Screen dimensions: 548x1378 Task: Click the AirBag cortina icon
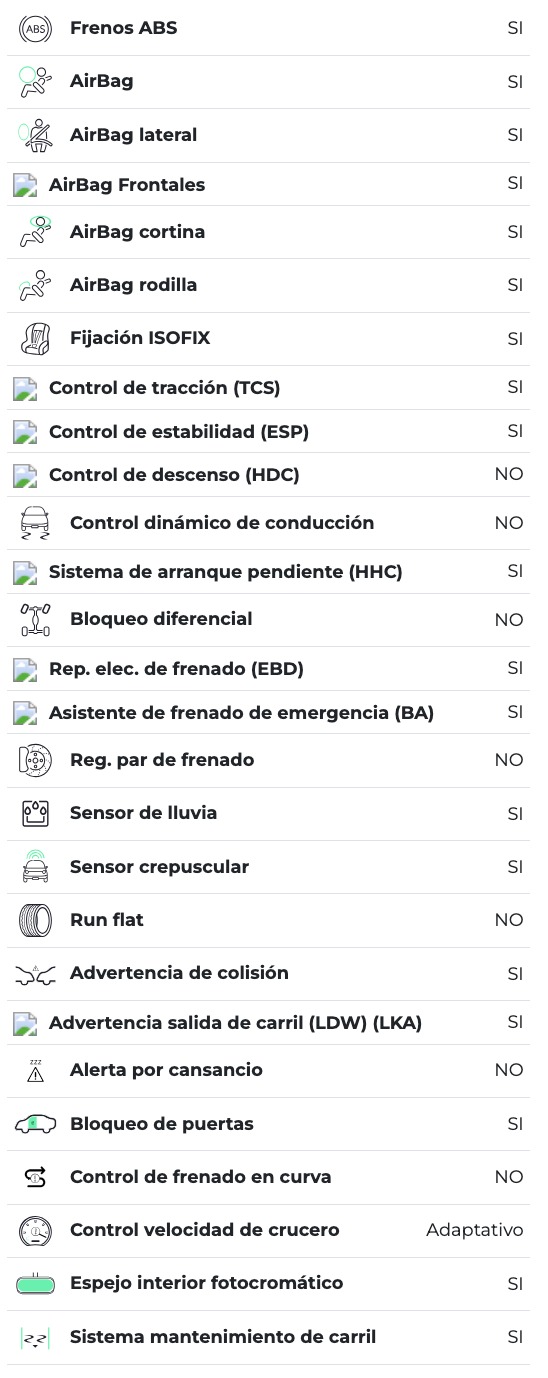point(35,232)
